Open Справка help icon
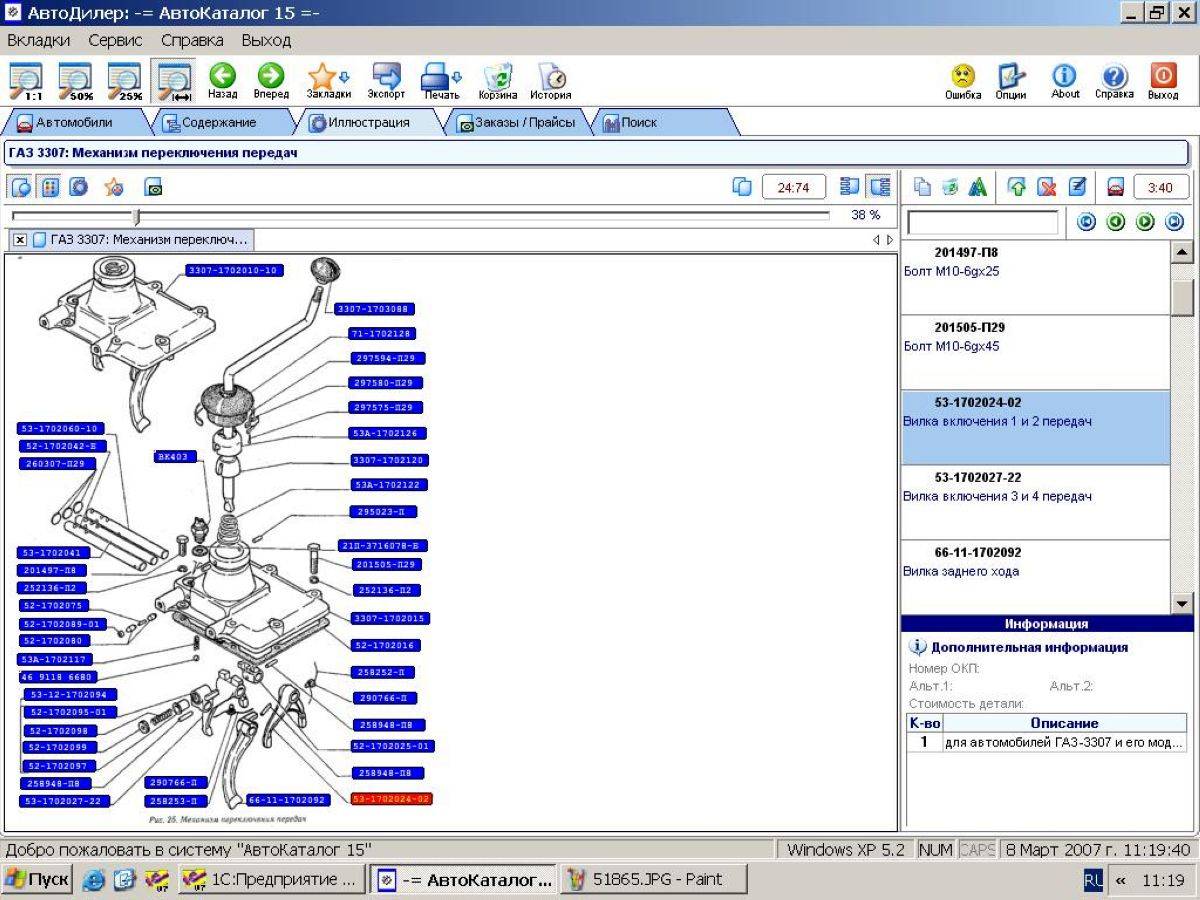 point(1114,81)
